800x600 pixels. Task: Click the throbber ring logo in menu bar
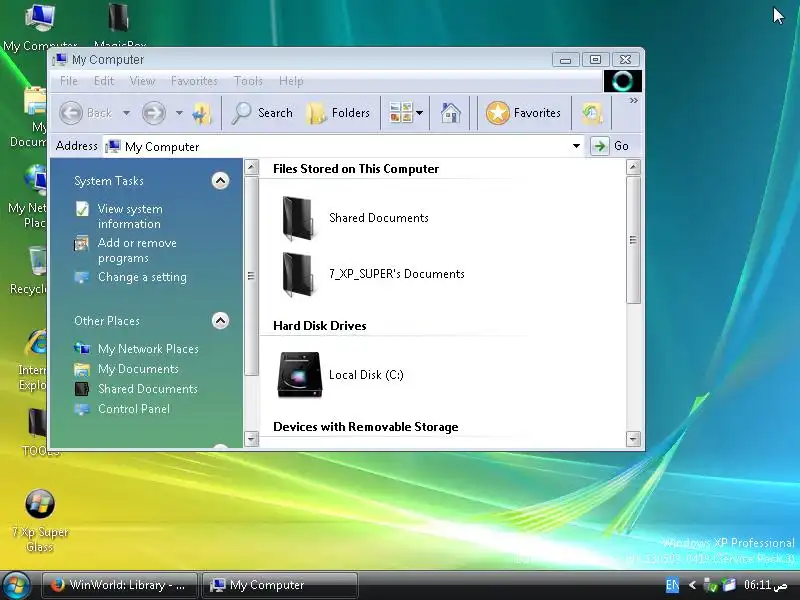622,81
